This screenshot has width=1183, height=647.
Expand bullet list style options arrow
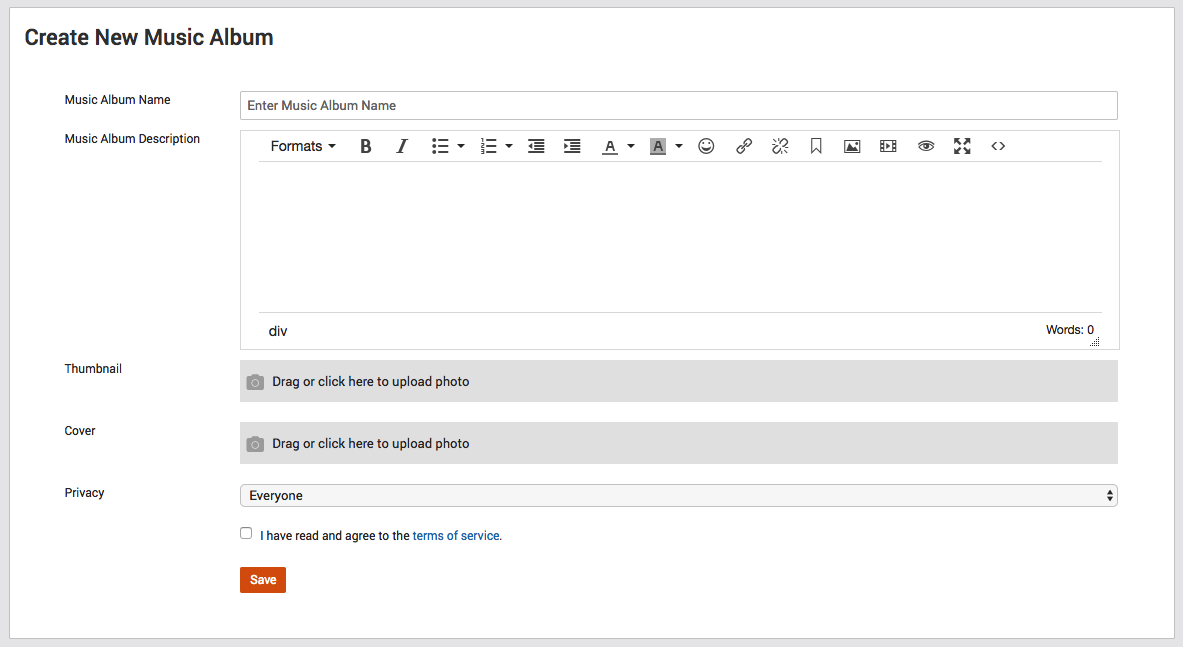[461, 146]
